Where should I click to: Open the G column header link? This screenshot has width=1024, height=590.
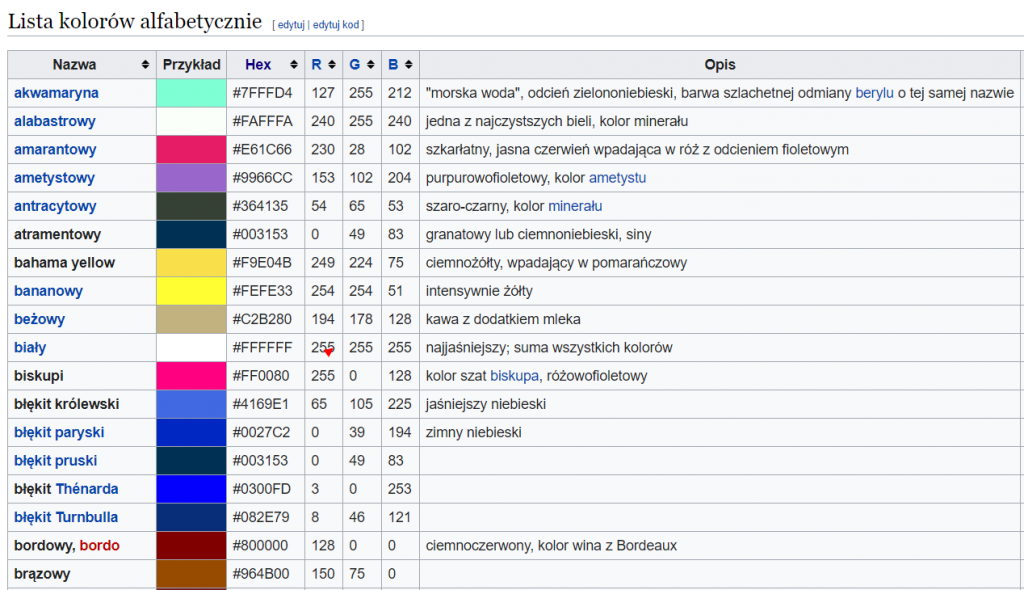pos(355,65)
